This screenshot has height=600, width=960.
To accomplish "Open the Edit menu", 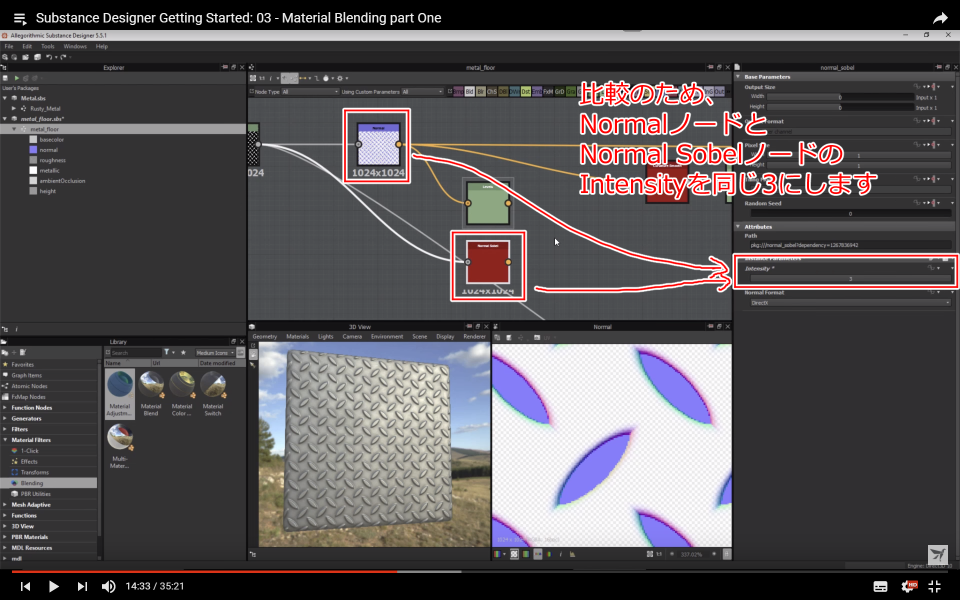I will click(27, 47).
